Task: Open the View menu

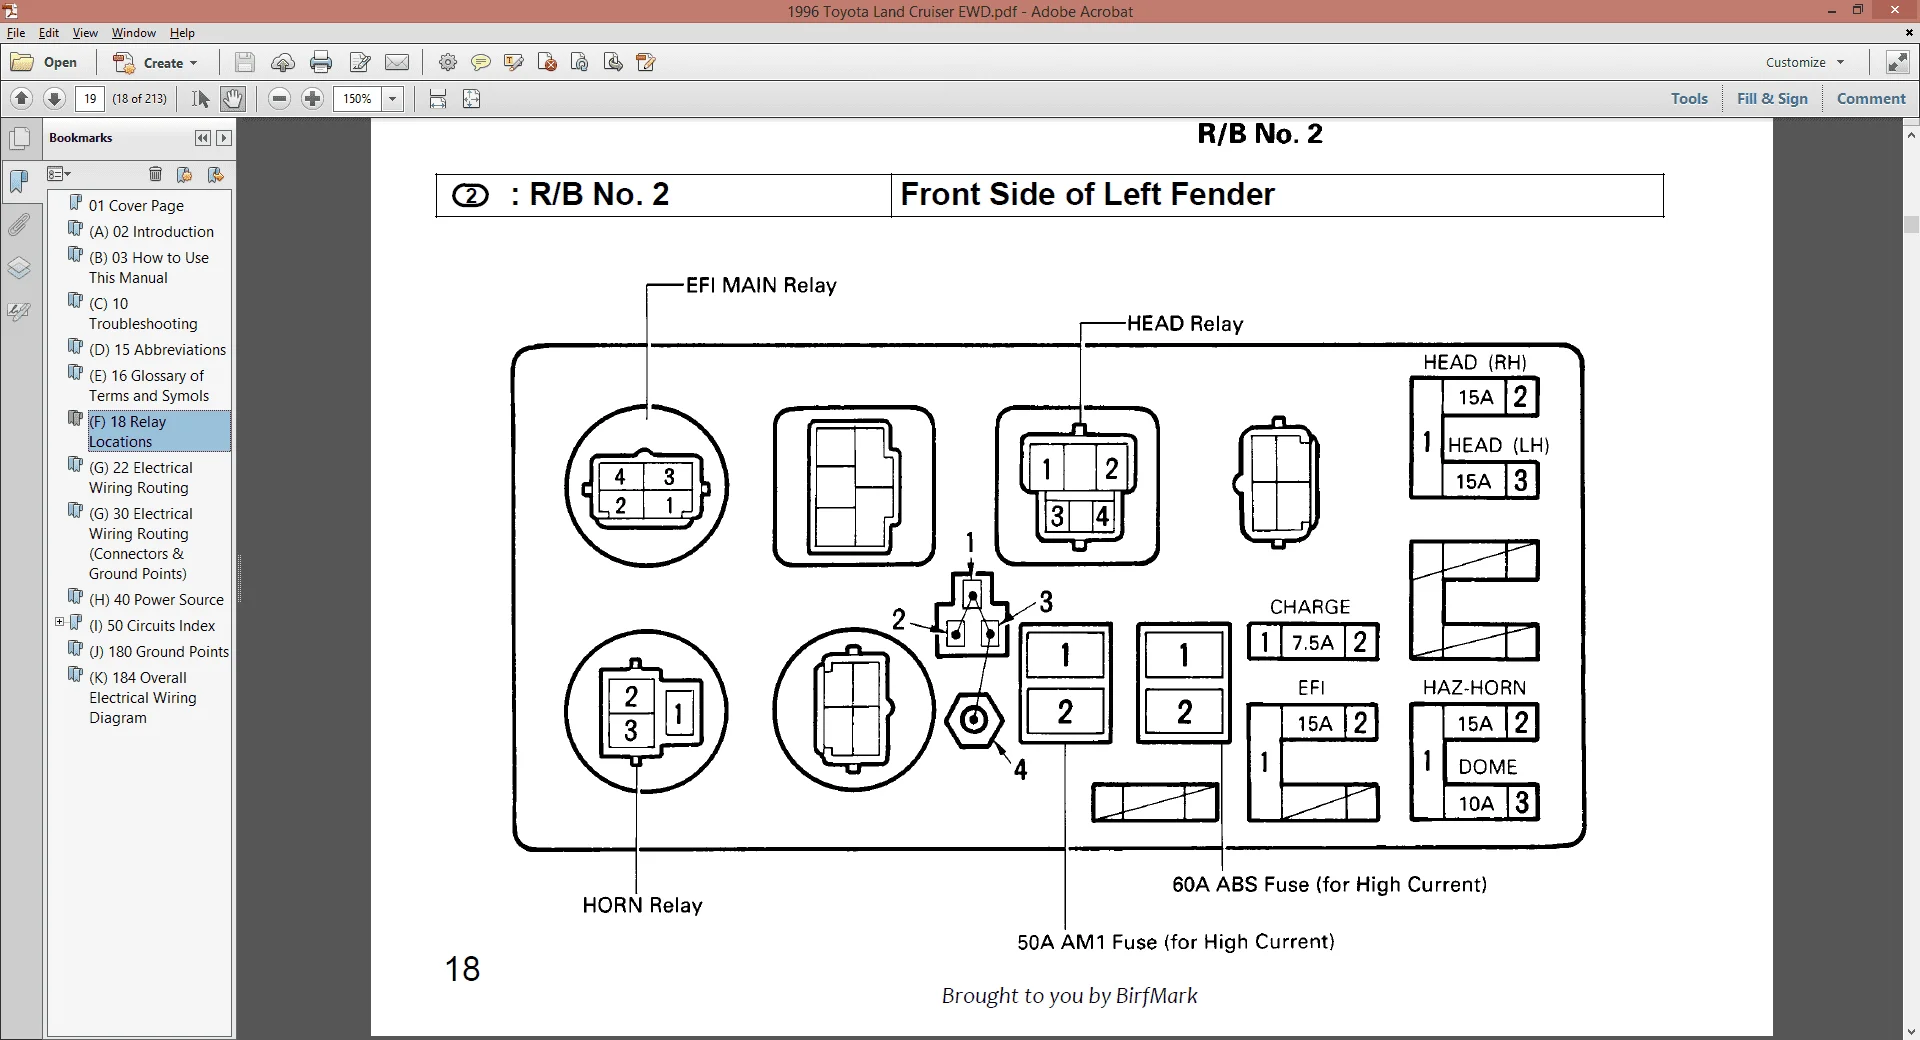Action: point(85,33)
